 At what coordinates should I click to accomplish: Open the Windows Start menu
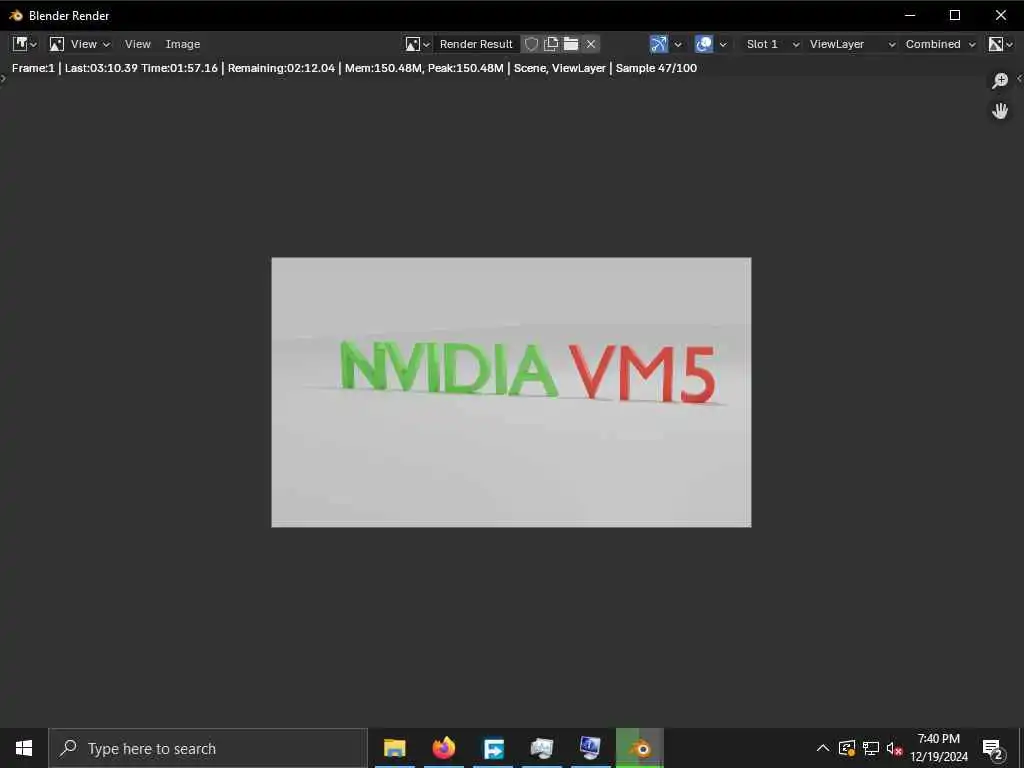[24, 748]
